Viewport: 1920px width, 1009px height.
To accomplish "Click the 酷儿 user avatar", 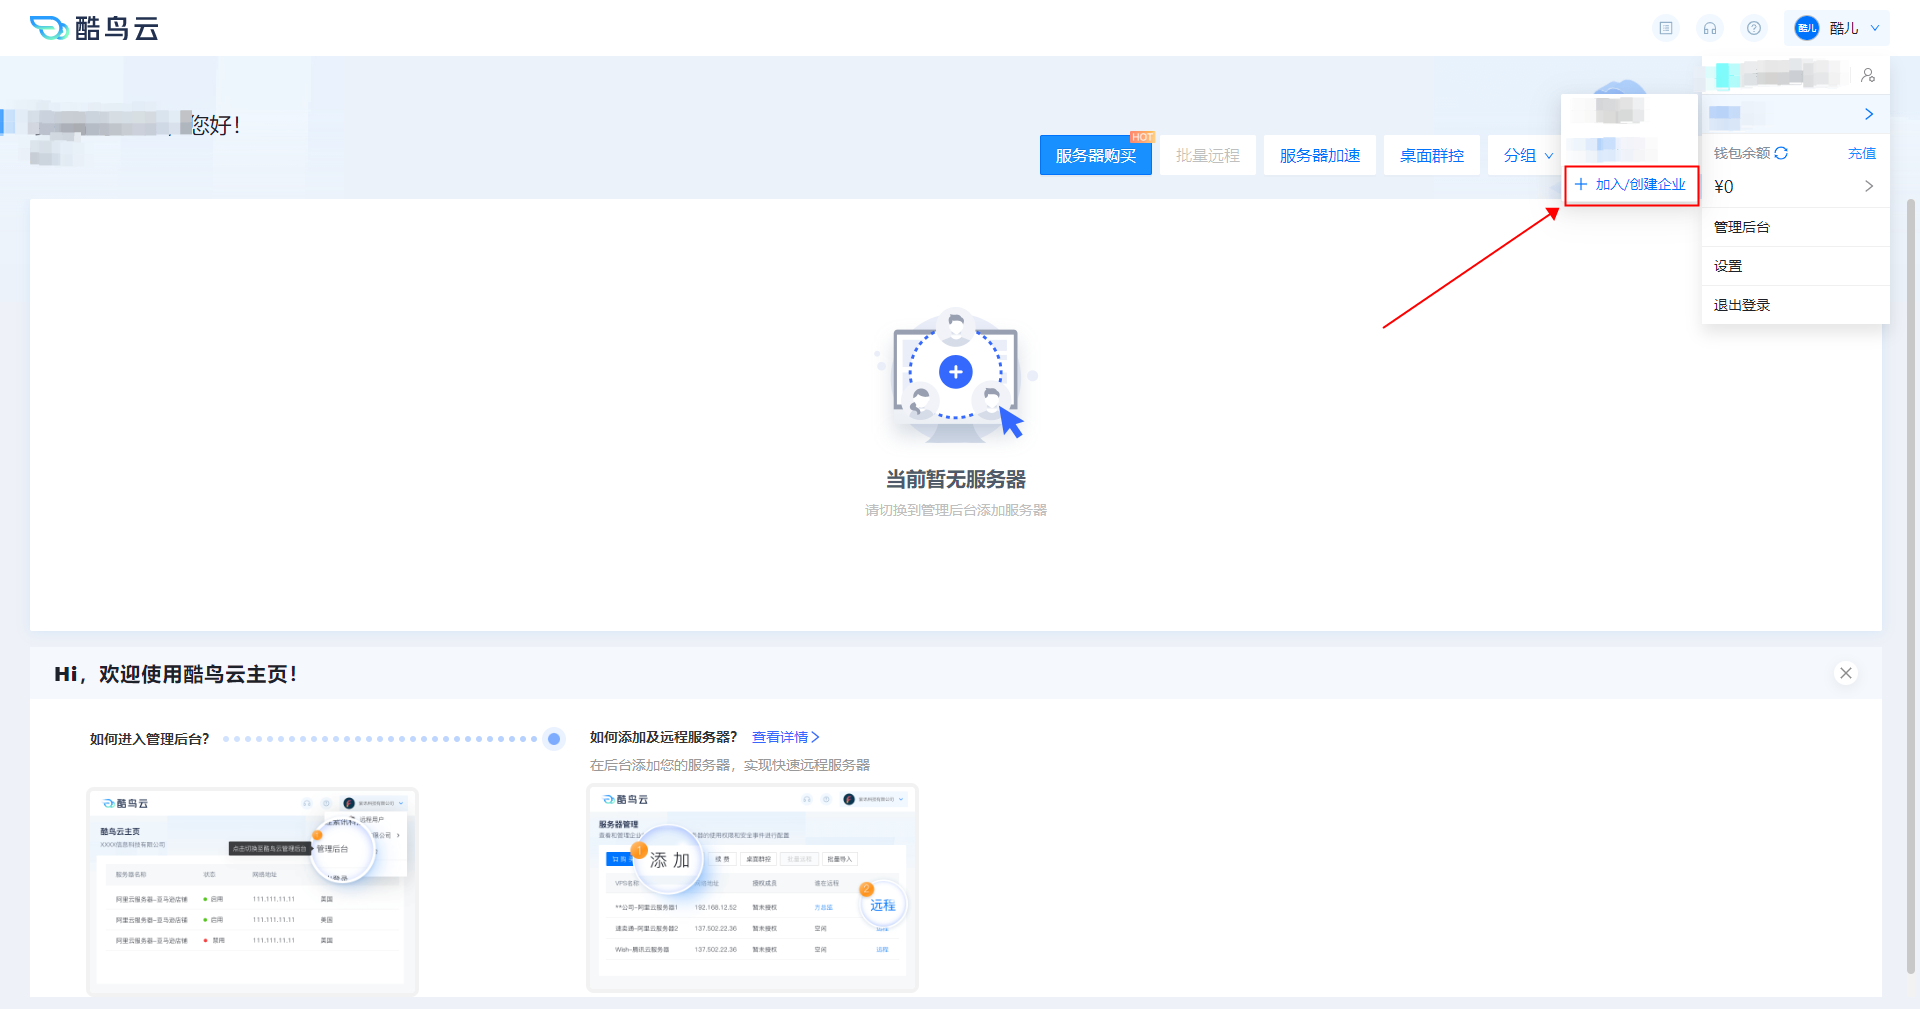I will 1807,28.
